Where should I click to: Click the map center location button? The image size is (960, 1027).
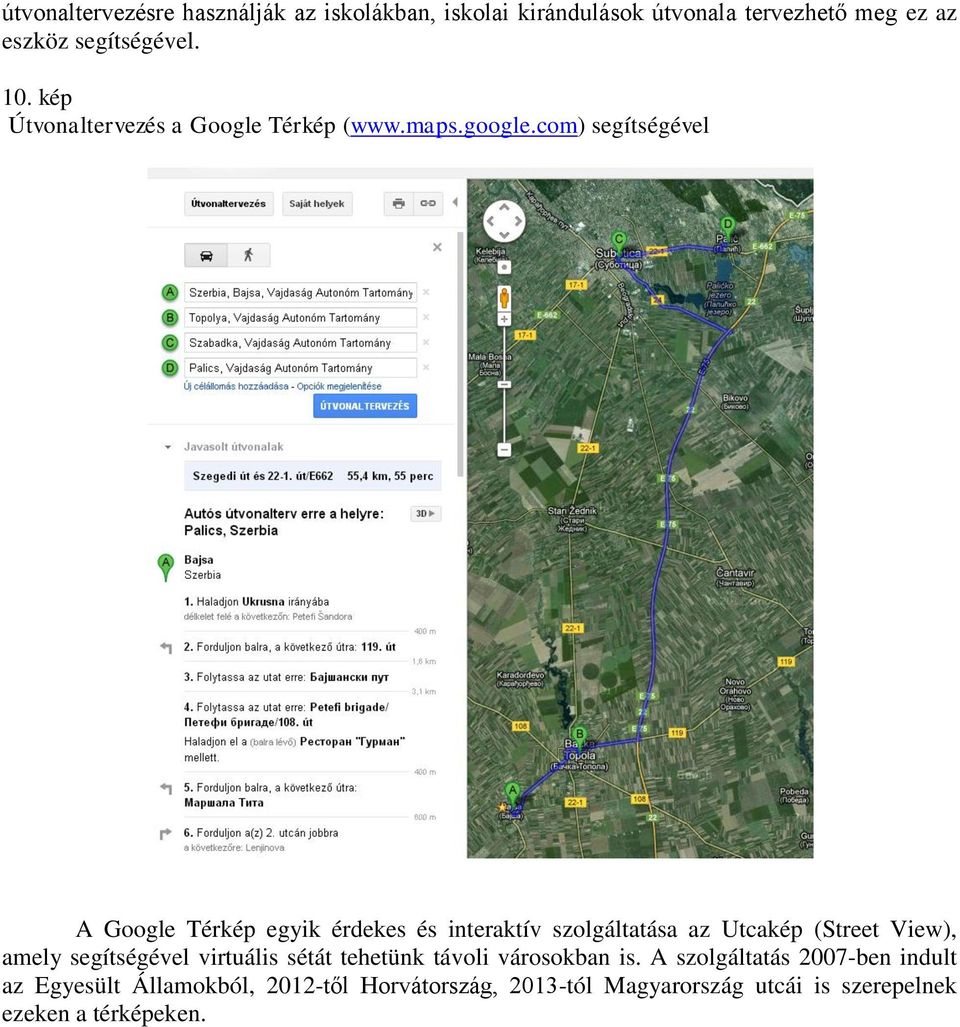point(504,267)
